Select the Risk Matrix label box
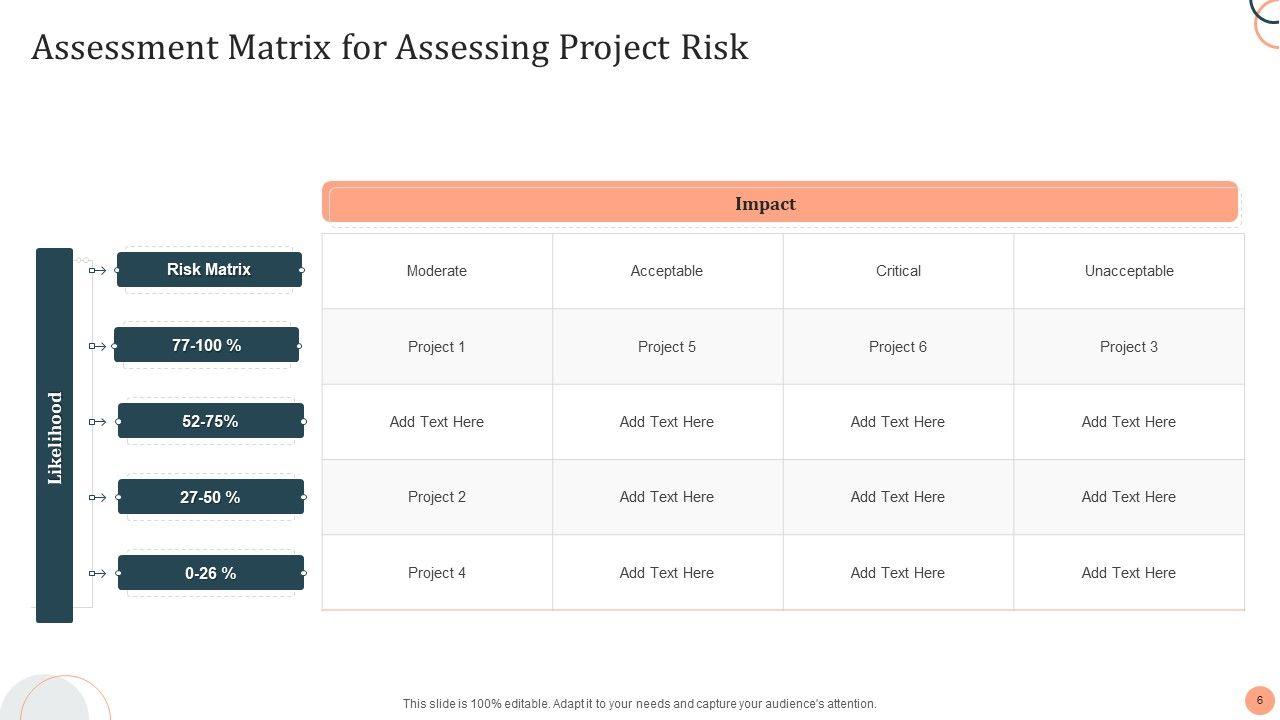The width and height of the screenshot is (1280, 720). click(x=209, y=270)
